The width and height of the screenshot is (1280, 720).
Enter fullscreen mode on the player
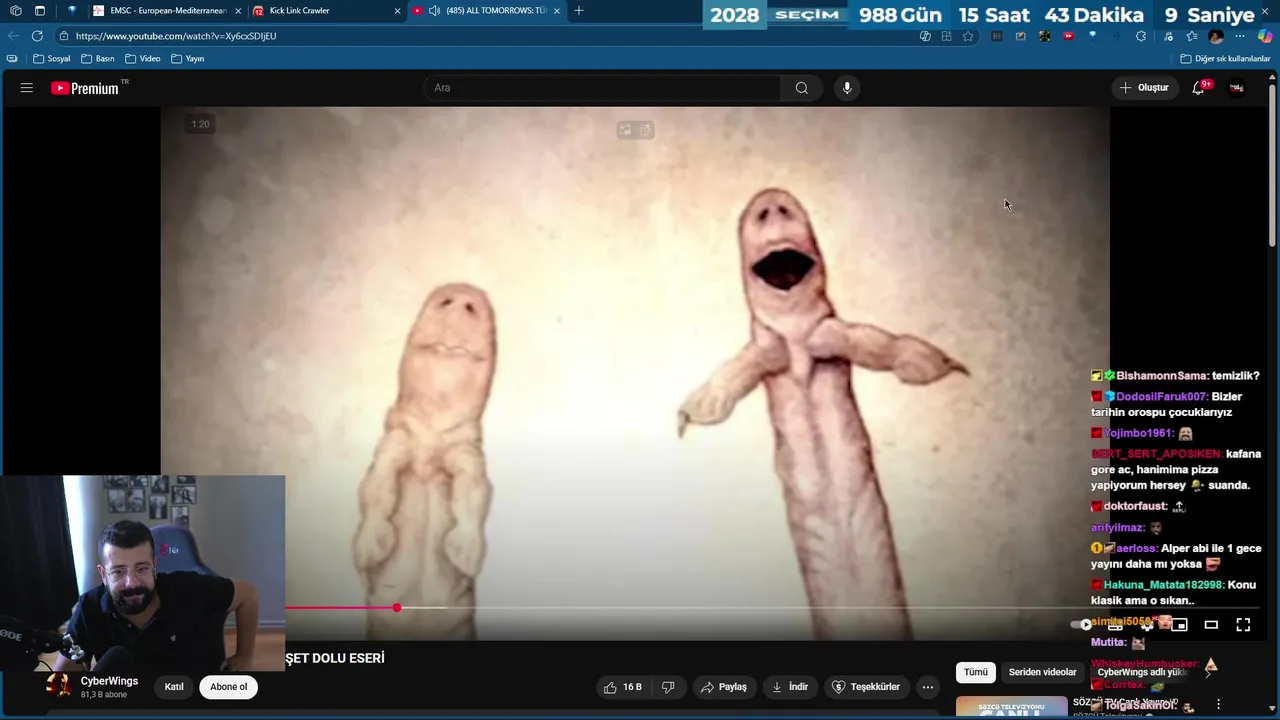tap(1243, 625)
